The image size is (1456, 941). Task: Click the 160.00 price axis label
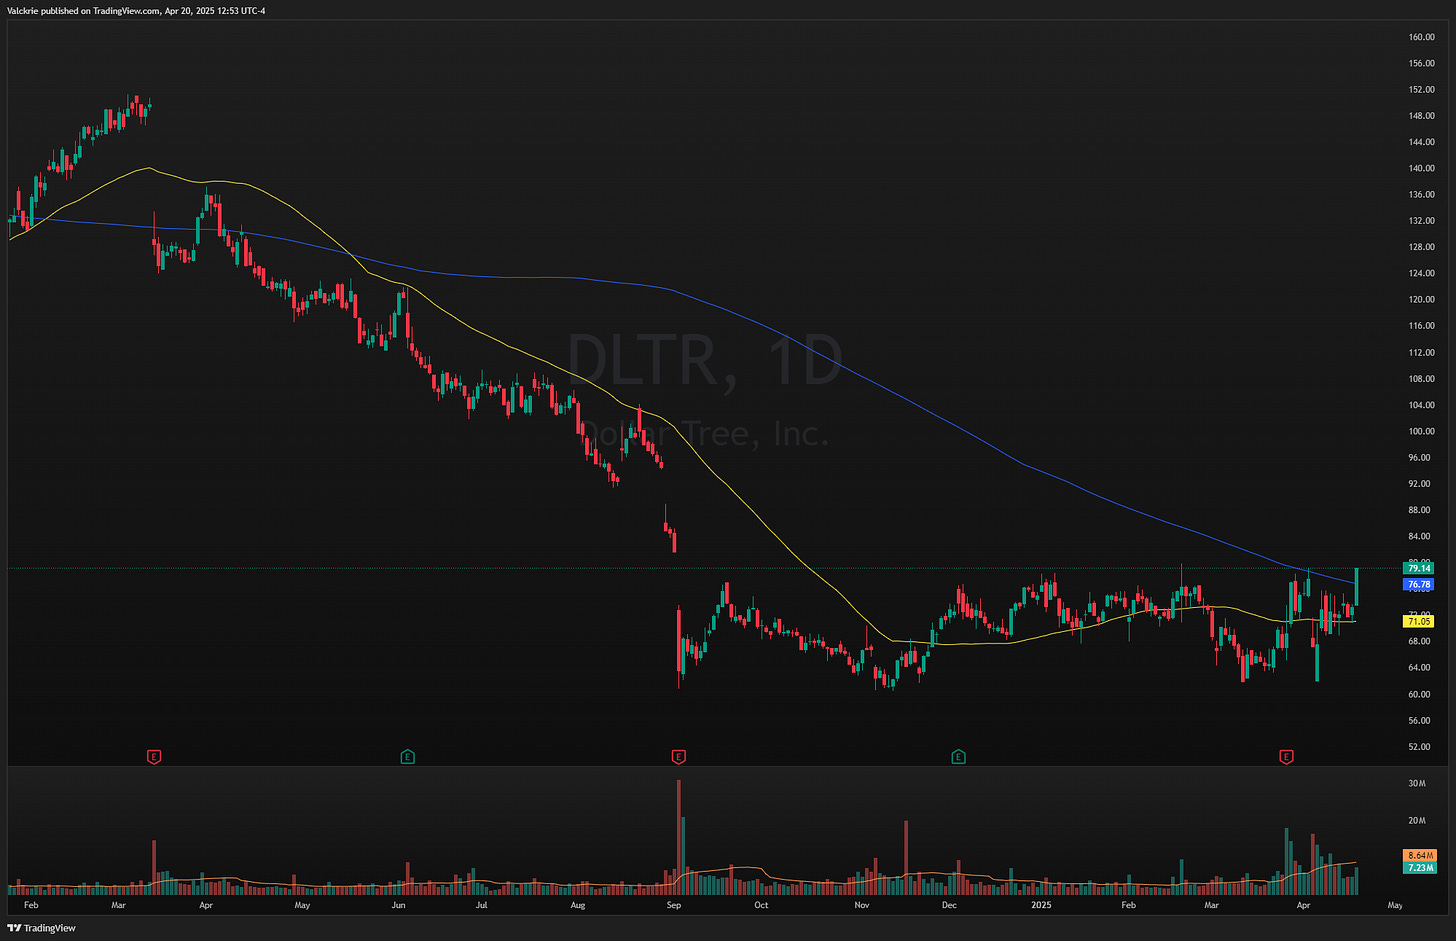1421,37
